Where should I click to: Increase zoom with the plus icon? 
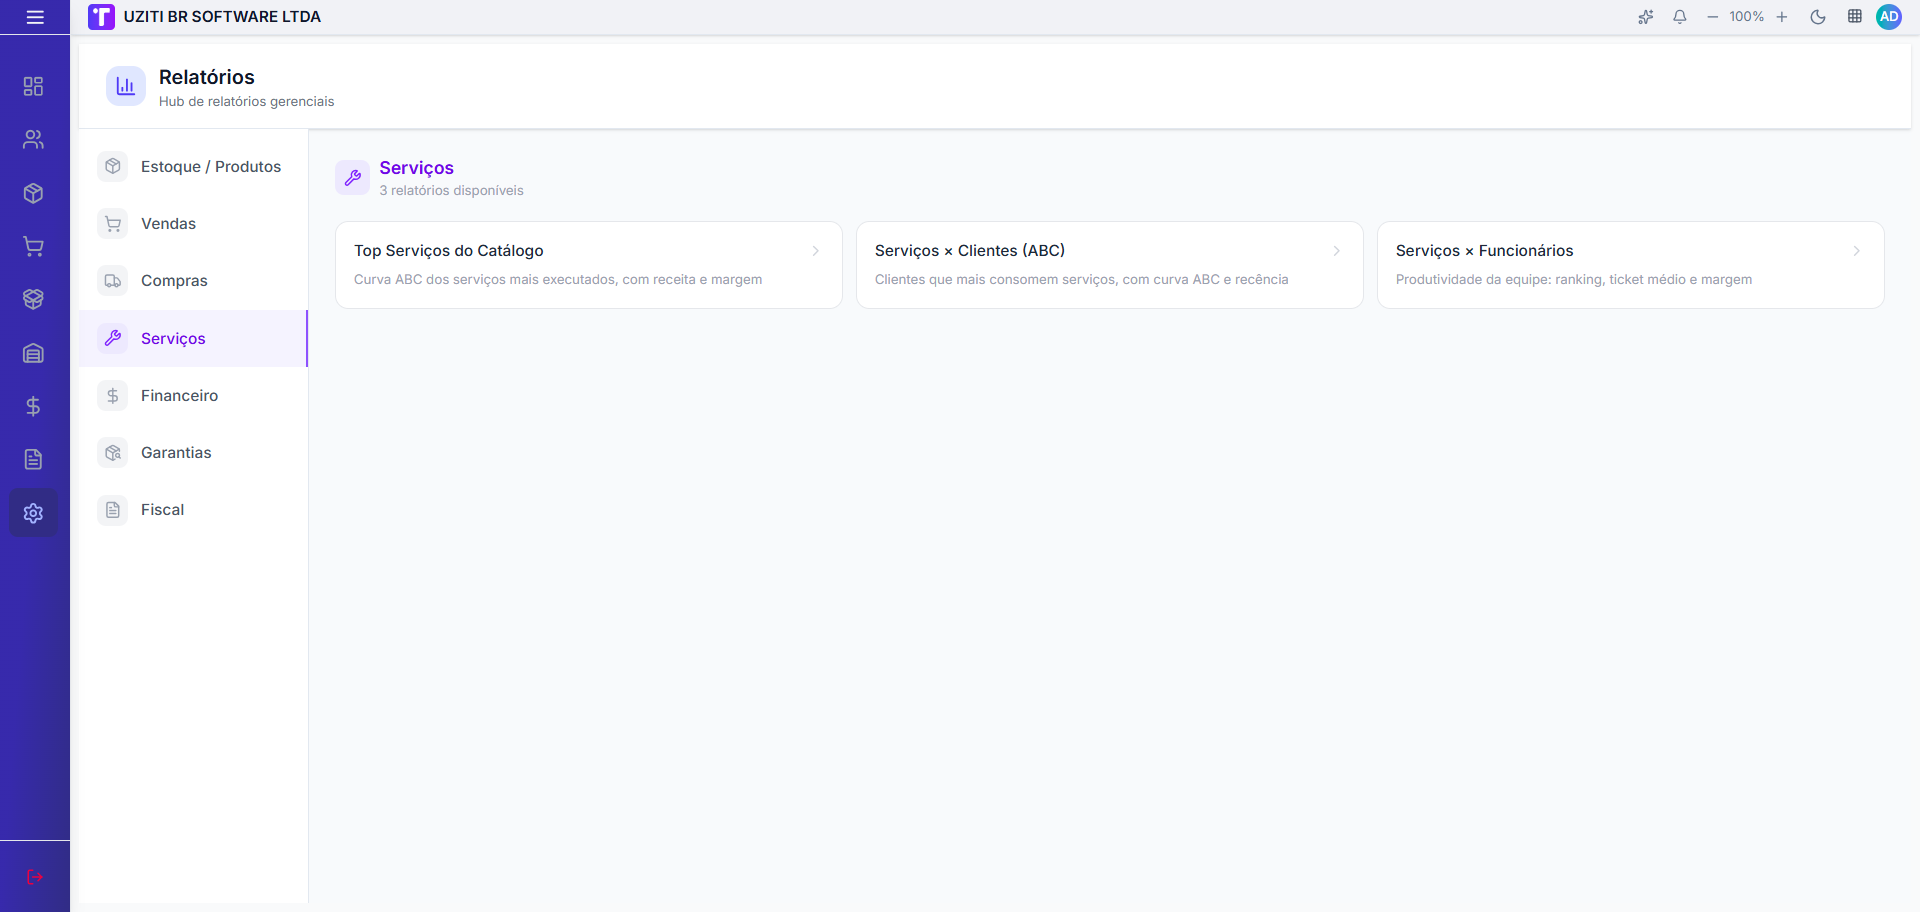tap(1782, 17)
